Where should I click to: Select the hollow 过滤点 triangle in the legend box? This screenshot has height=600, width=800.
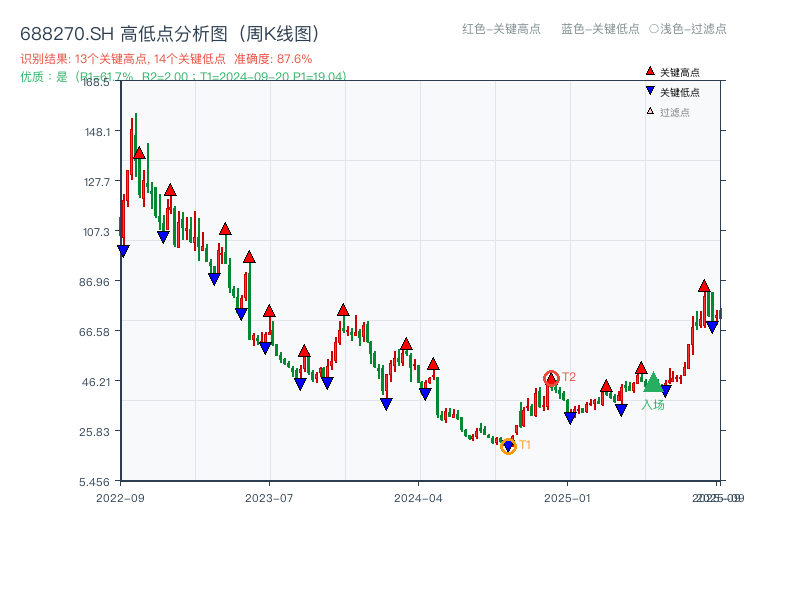coord(650,110)
